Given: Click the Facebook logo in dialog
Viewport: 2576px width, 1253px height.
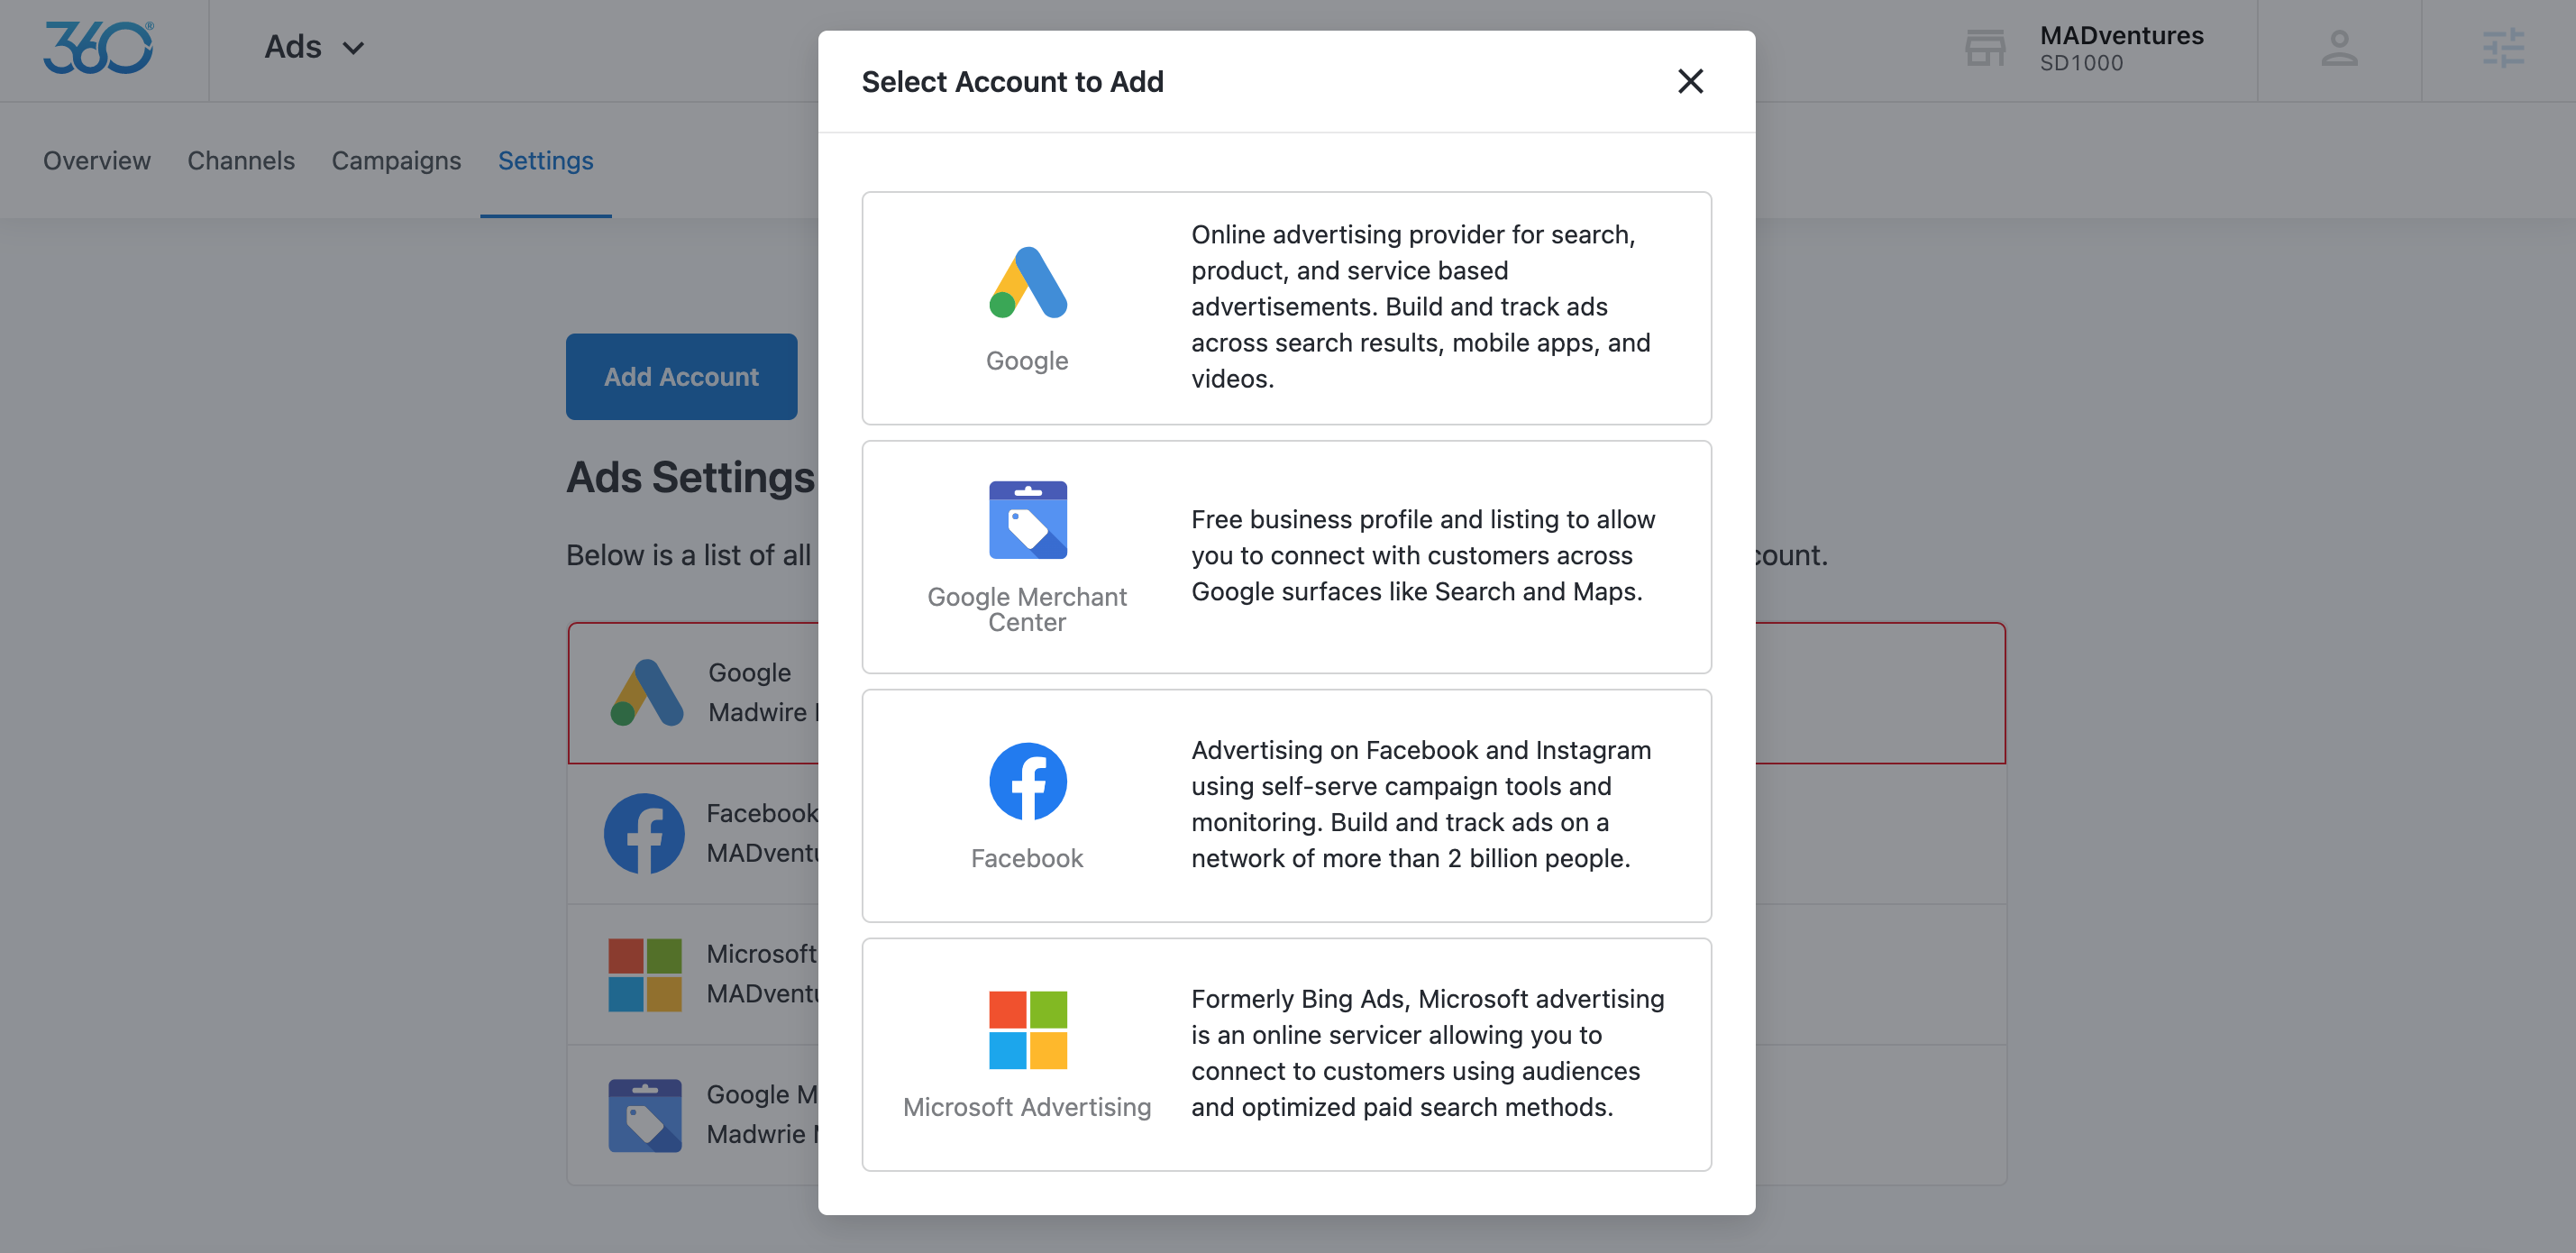Looking at the screenshot, I should click(x=1027, y=781).
